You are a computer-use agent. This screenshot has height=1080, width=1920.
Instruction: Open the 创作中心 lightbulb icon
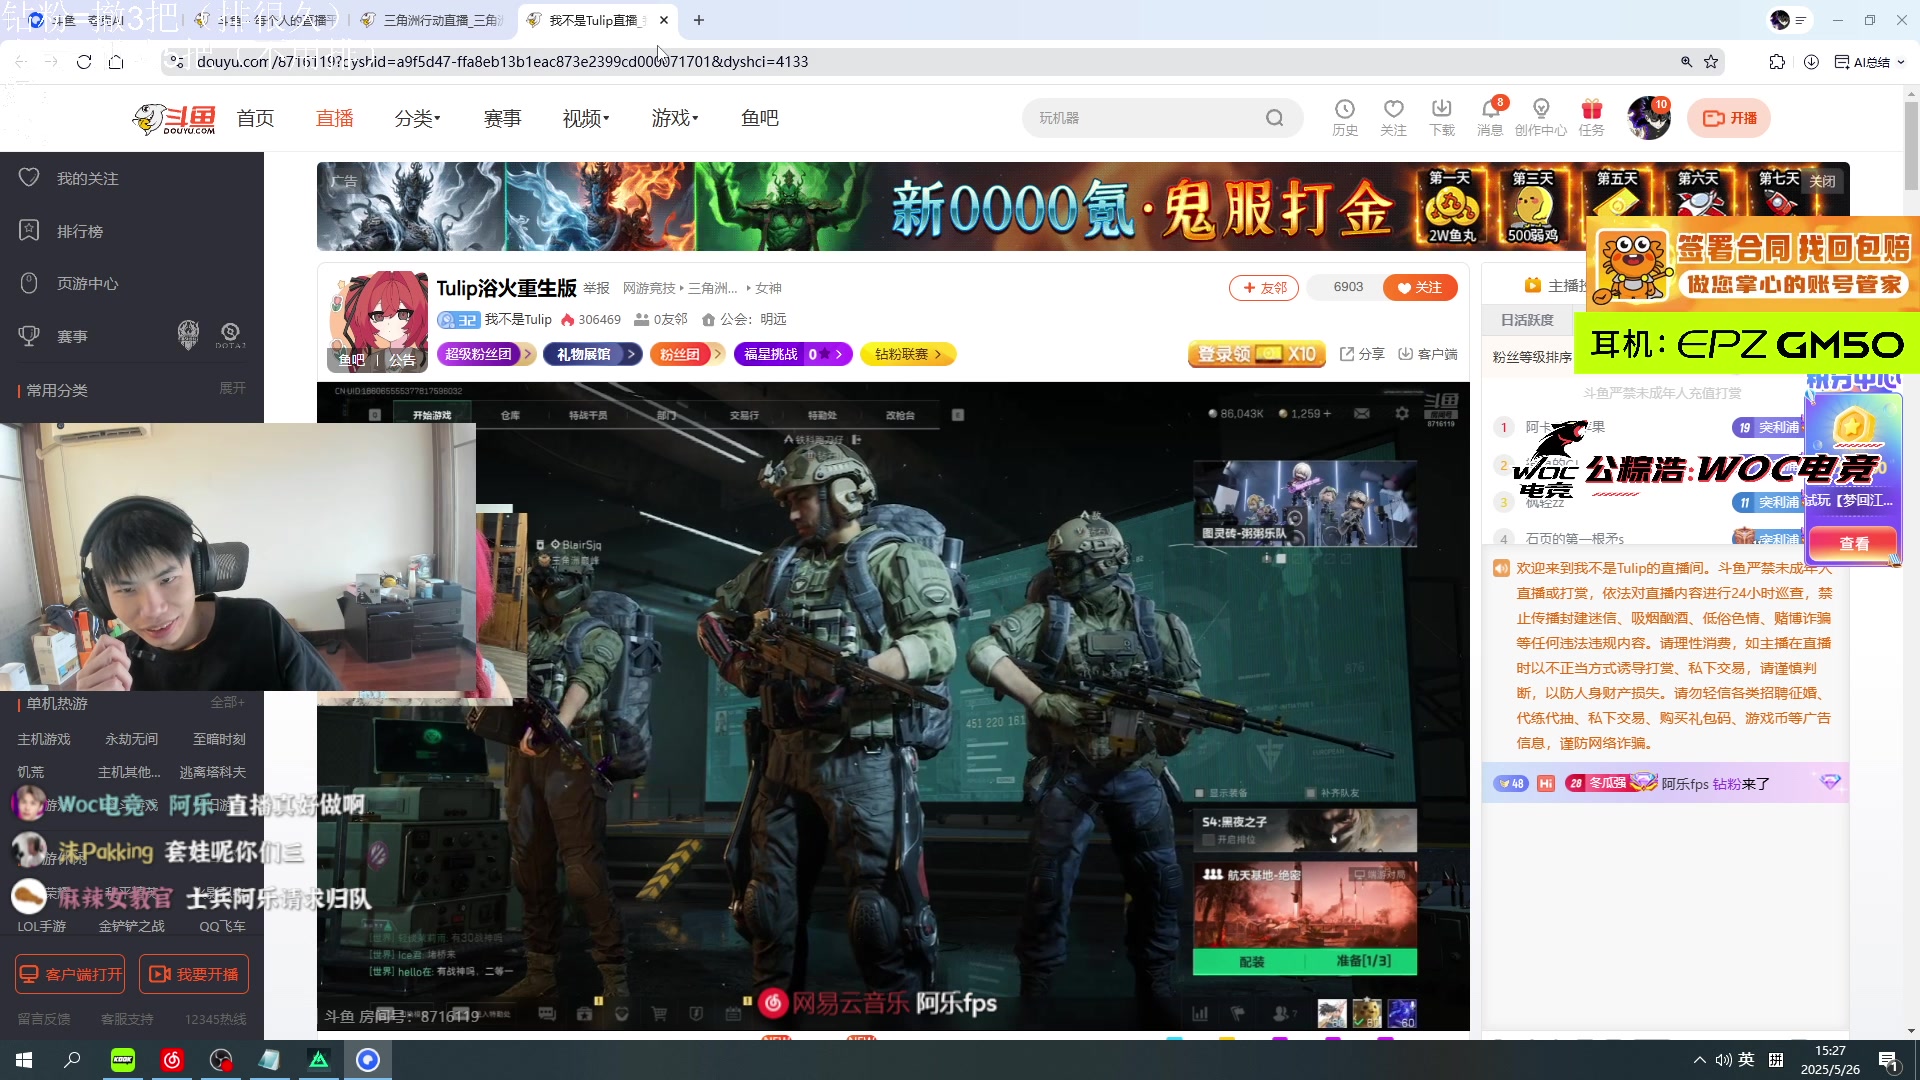[x=1541, y=117]
